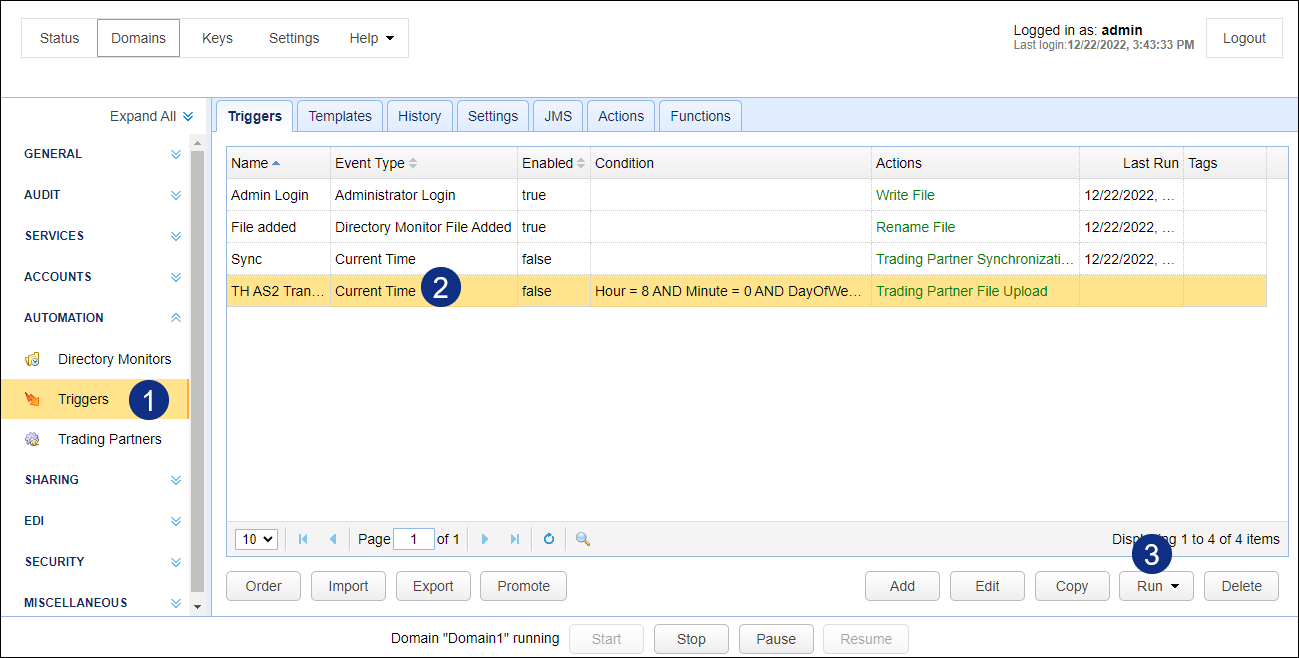Open the page size dropdown showing 10

click(x=257, y=539)
